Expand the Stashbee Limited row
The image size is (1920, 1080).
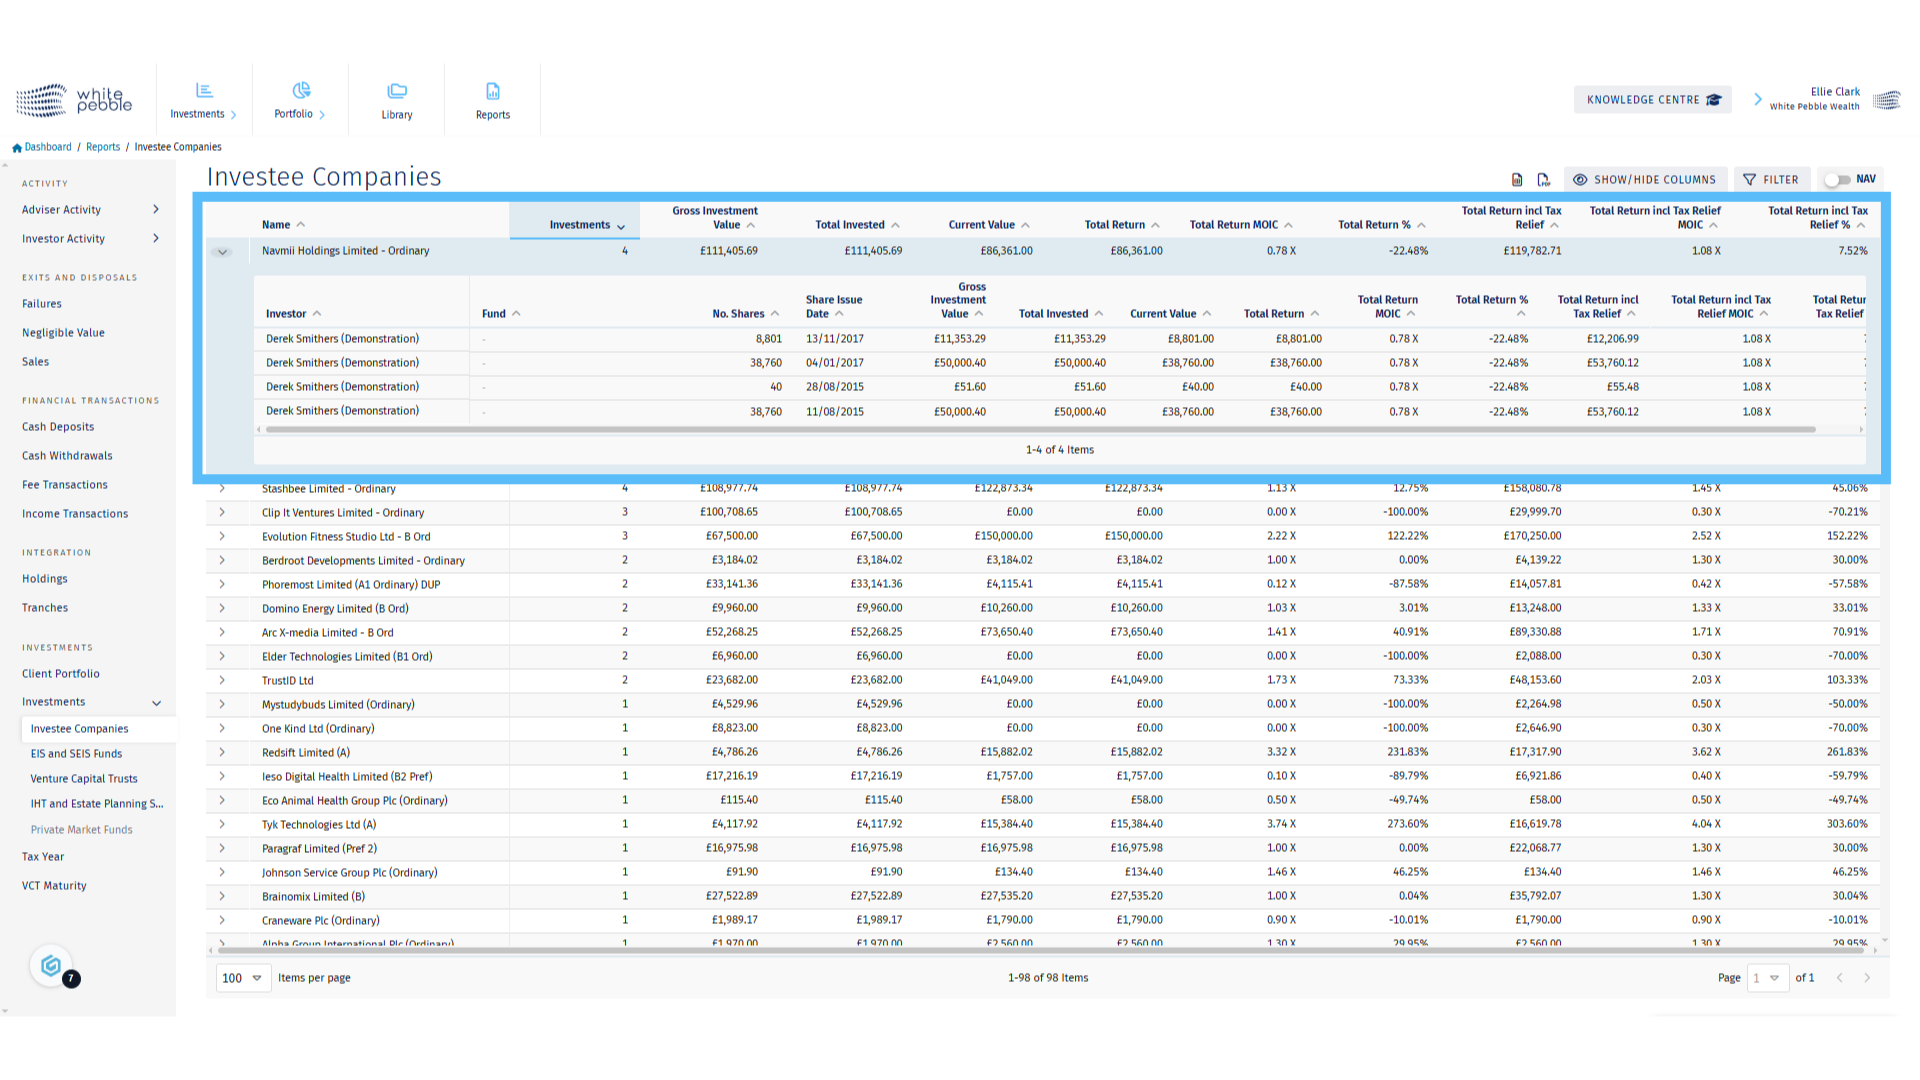point(222,489)
